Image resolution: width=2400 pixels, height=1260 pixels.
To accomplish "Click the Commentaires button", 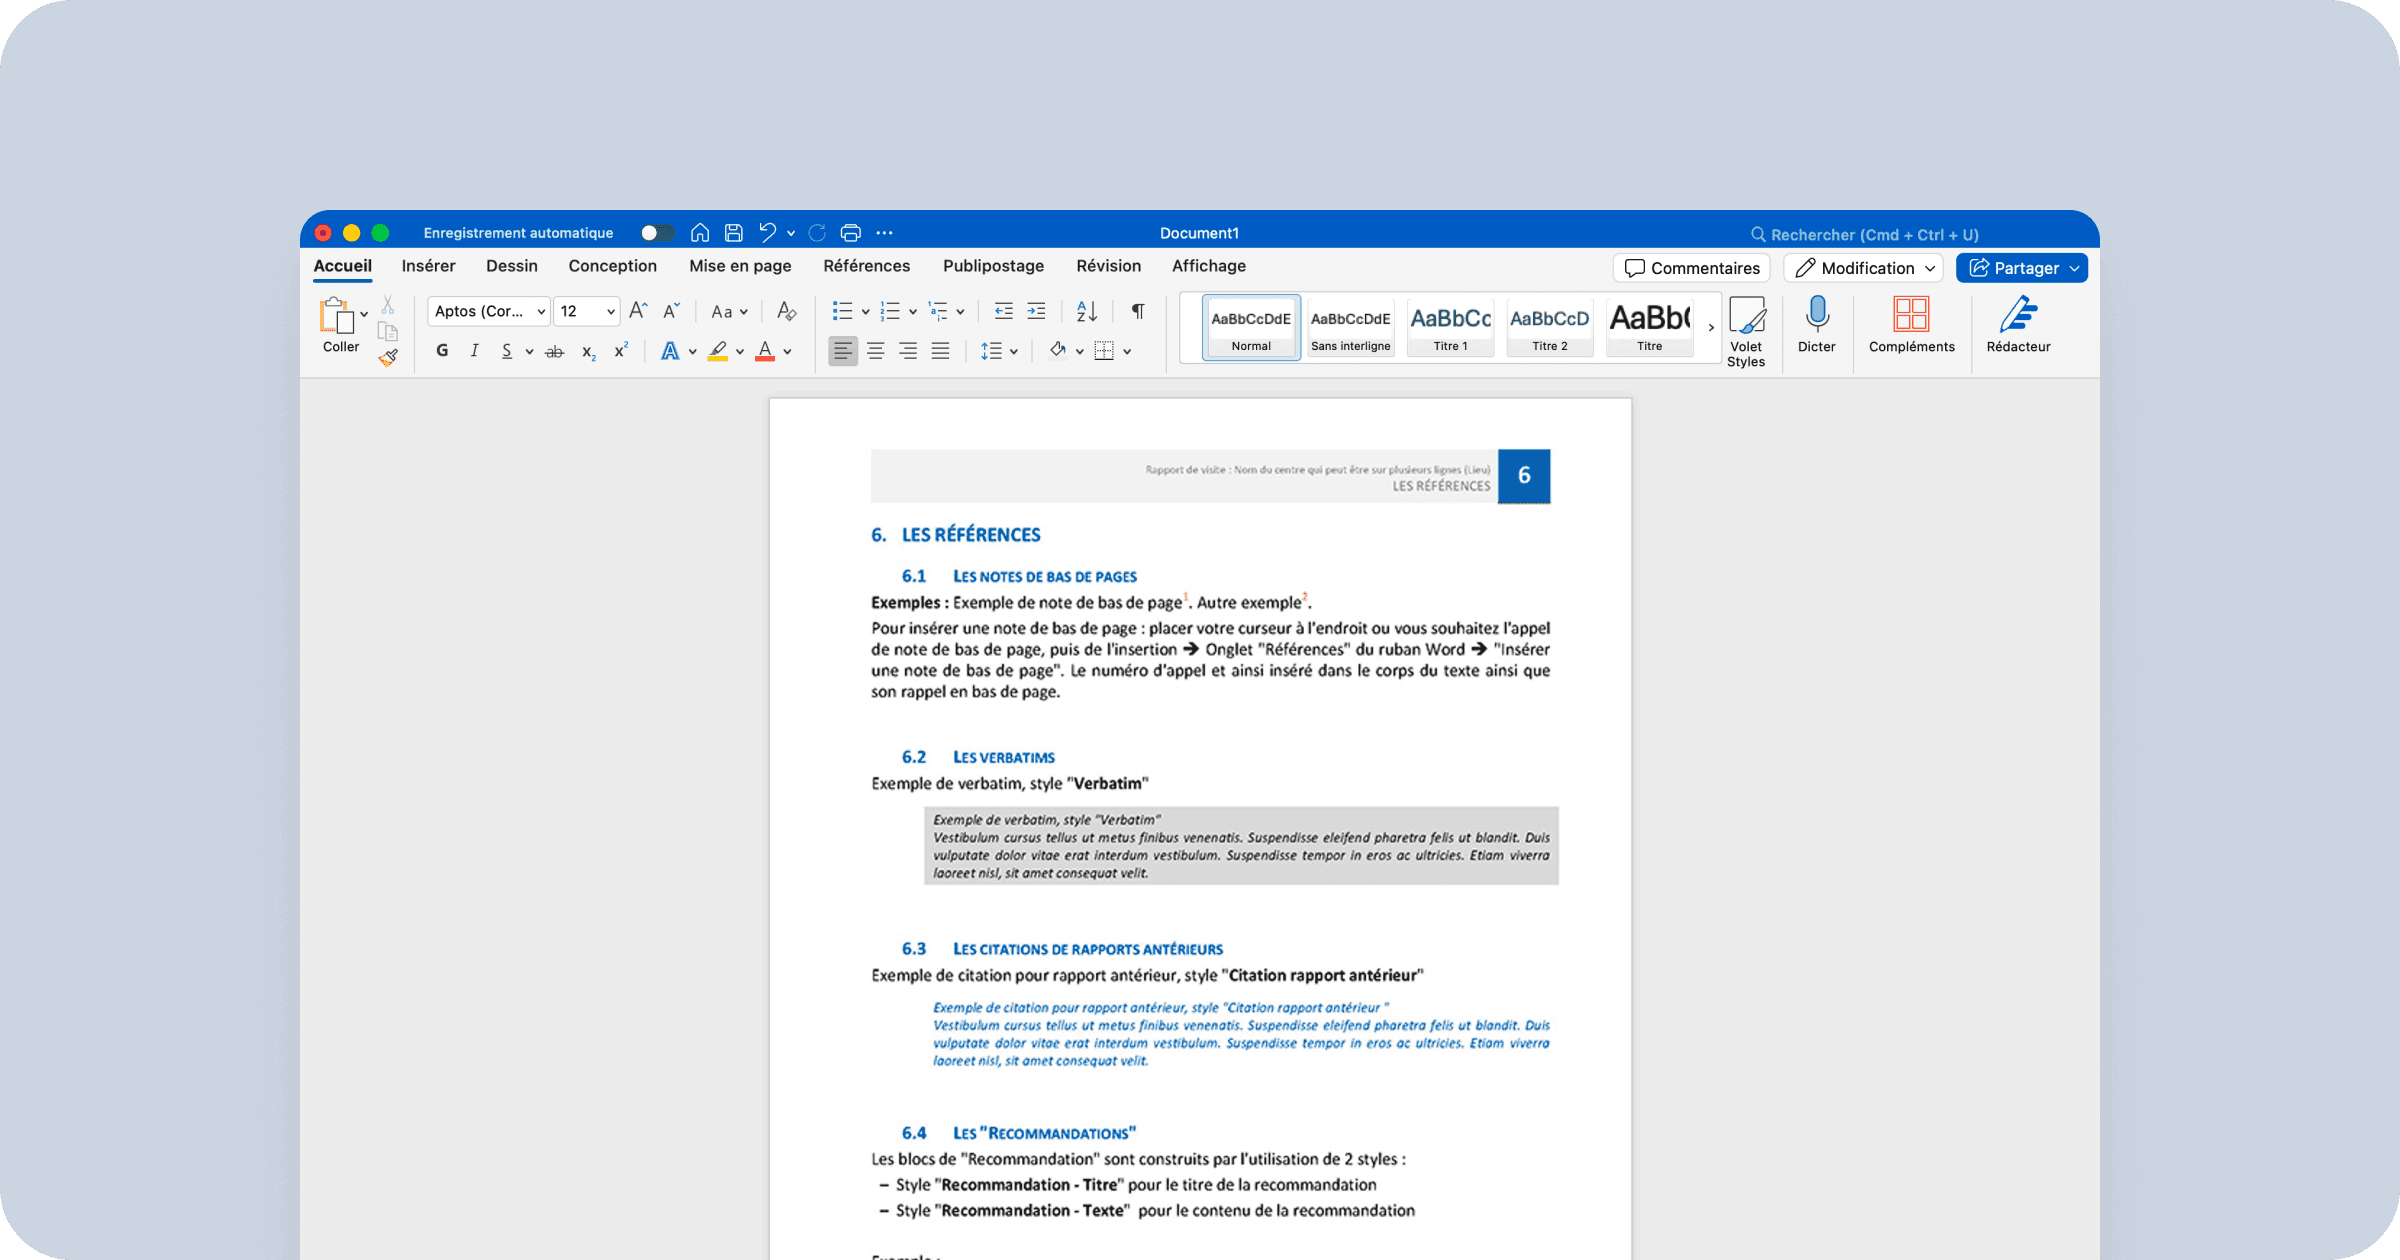I will tap(1691, 268).
